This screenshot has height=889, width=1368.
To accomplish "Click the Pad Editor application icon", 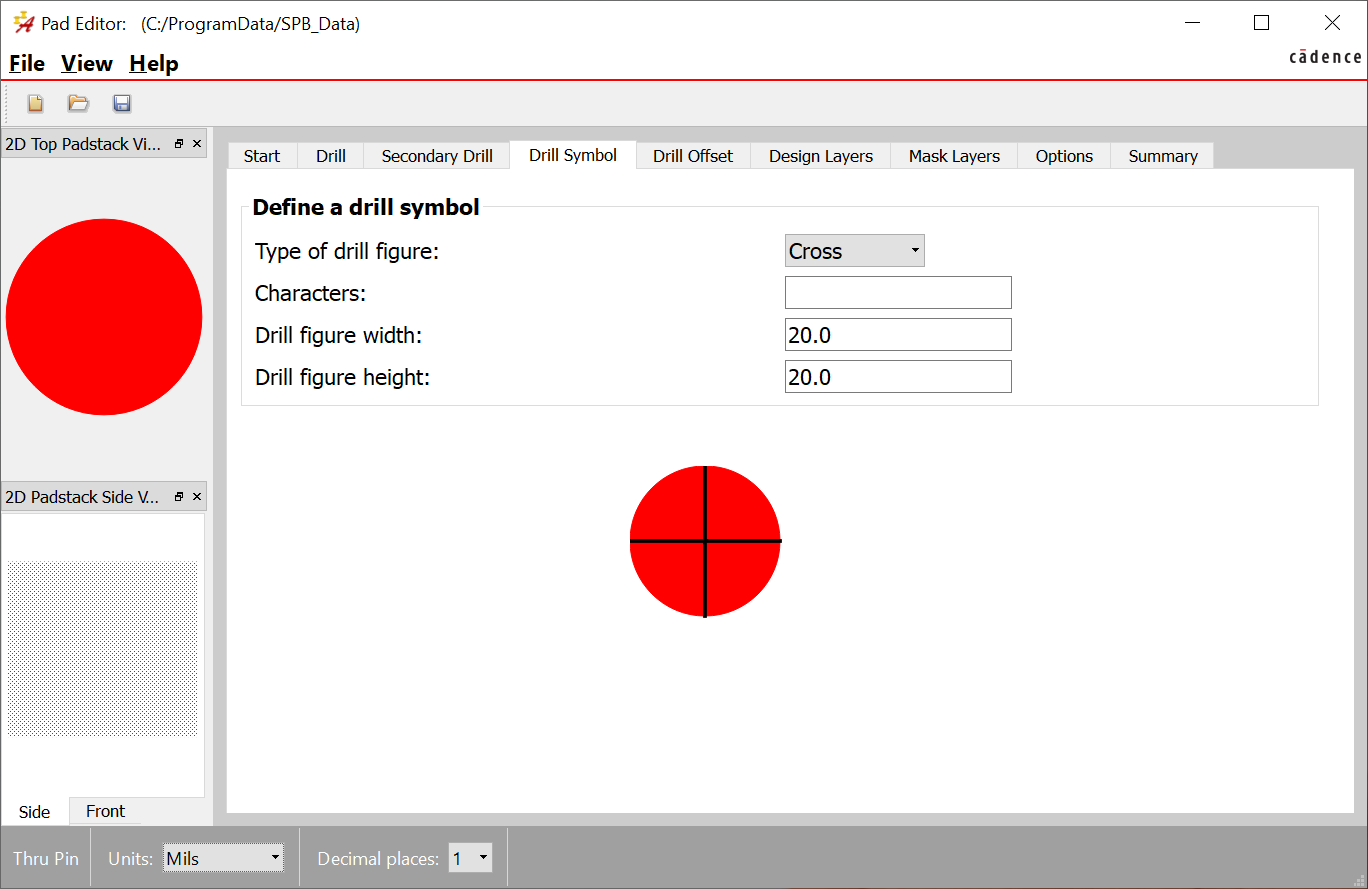I will click(x=23, y=23).
